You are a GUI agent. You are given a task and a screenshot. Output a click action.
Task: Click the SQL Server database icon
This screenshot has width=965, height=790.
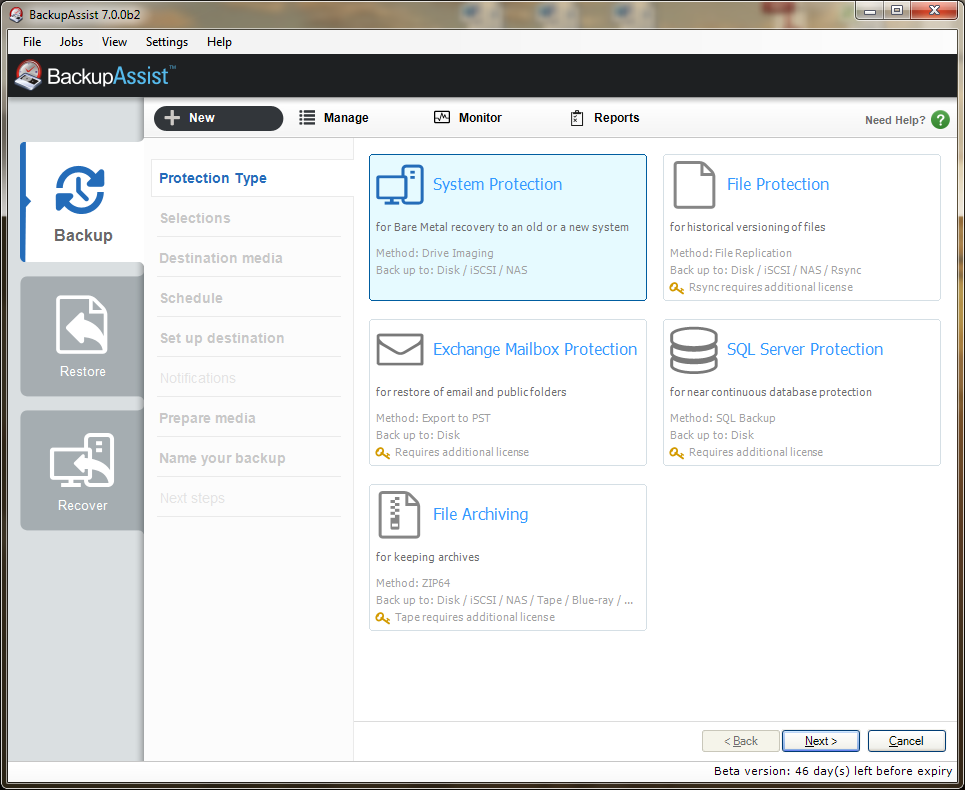[694, 349]
